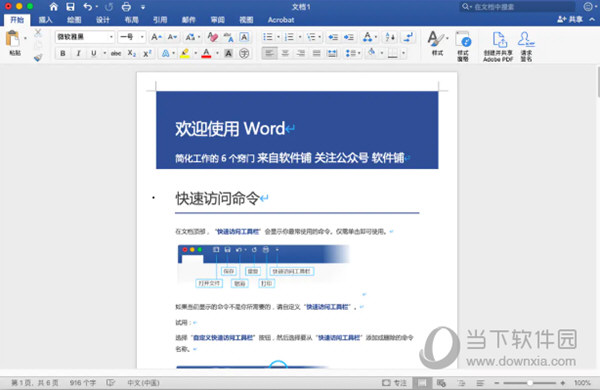Adjust the zoom slider handle
This screenshot has height=390, width=600.
coord(530,383)
